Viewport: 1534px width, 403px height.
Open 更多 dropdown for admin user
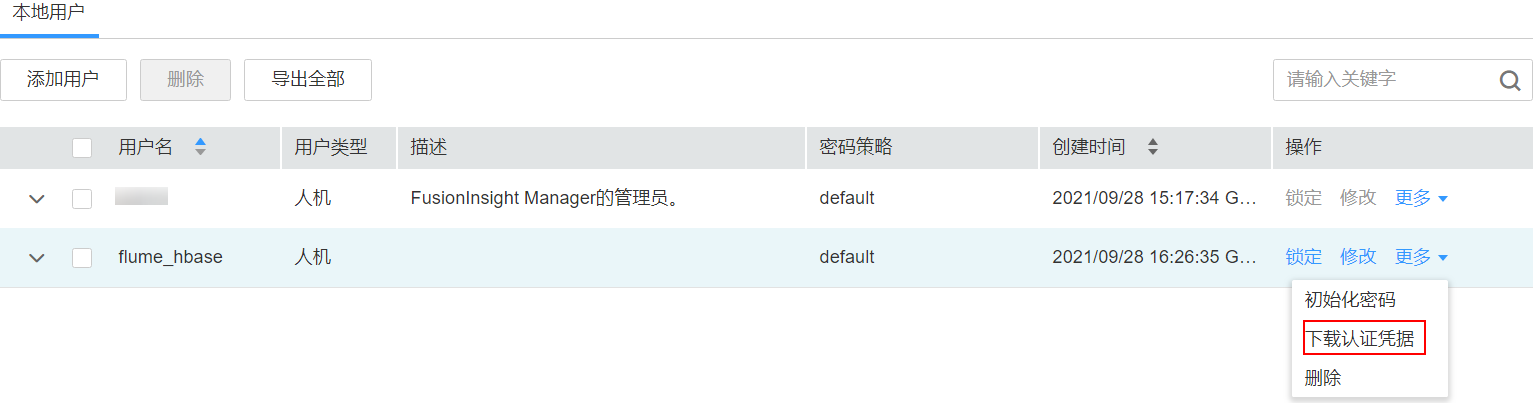(x=1421, y=198)
